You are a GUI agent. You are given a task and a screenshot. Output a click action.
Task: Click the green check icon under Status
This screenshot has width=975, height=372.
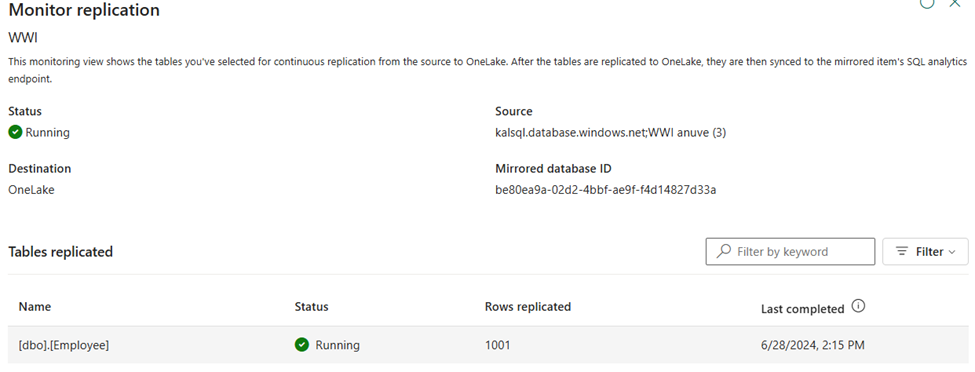pyautogui.click(x=16, y=133)
